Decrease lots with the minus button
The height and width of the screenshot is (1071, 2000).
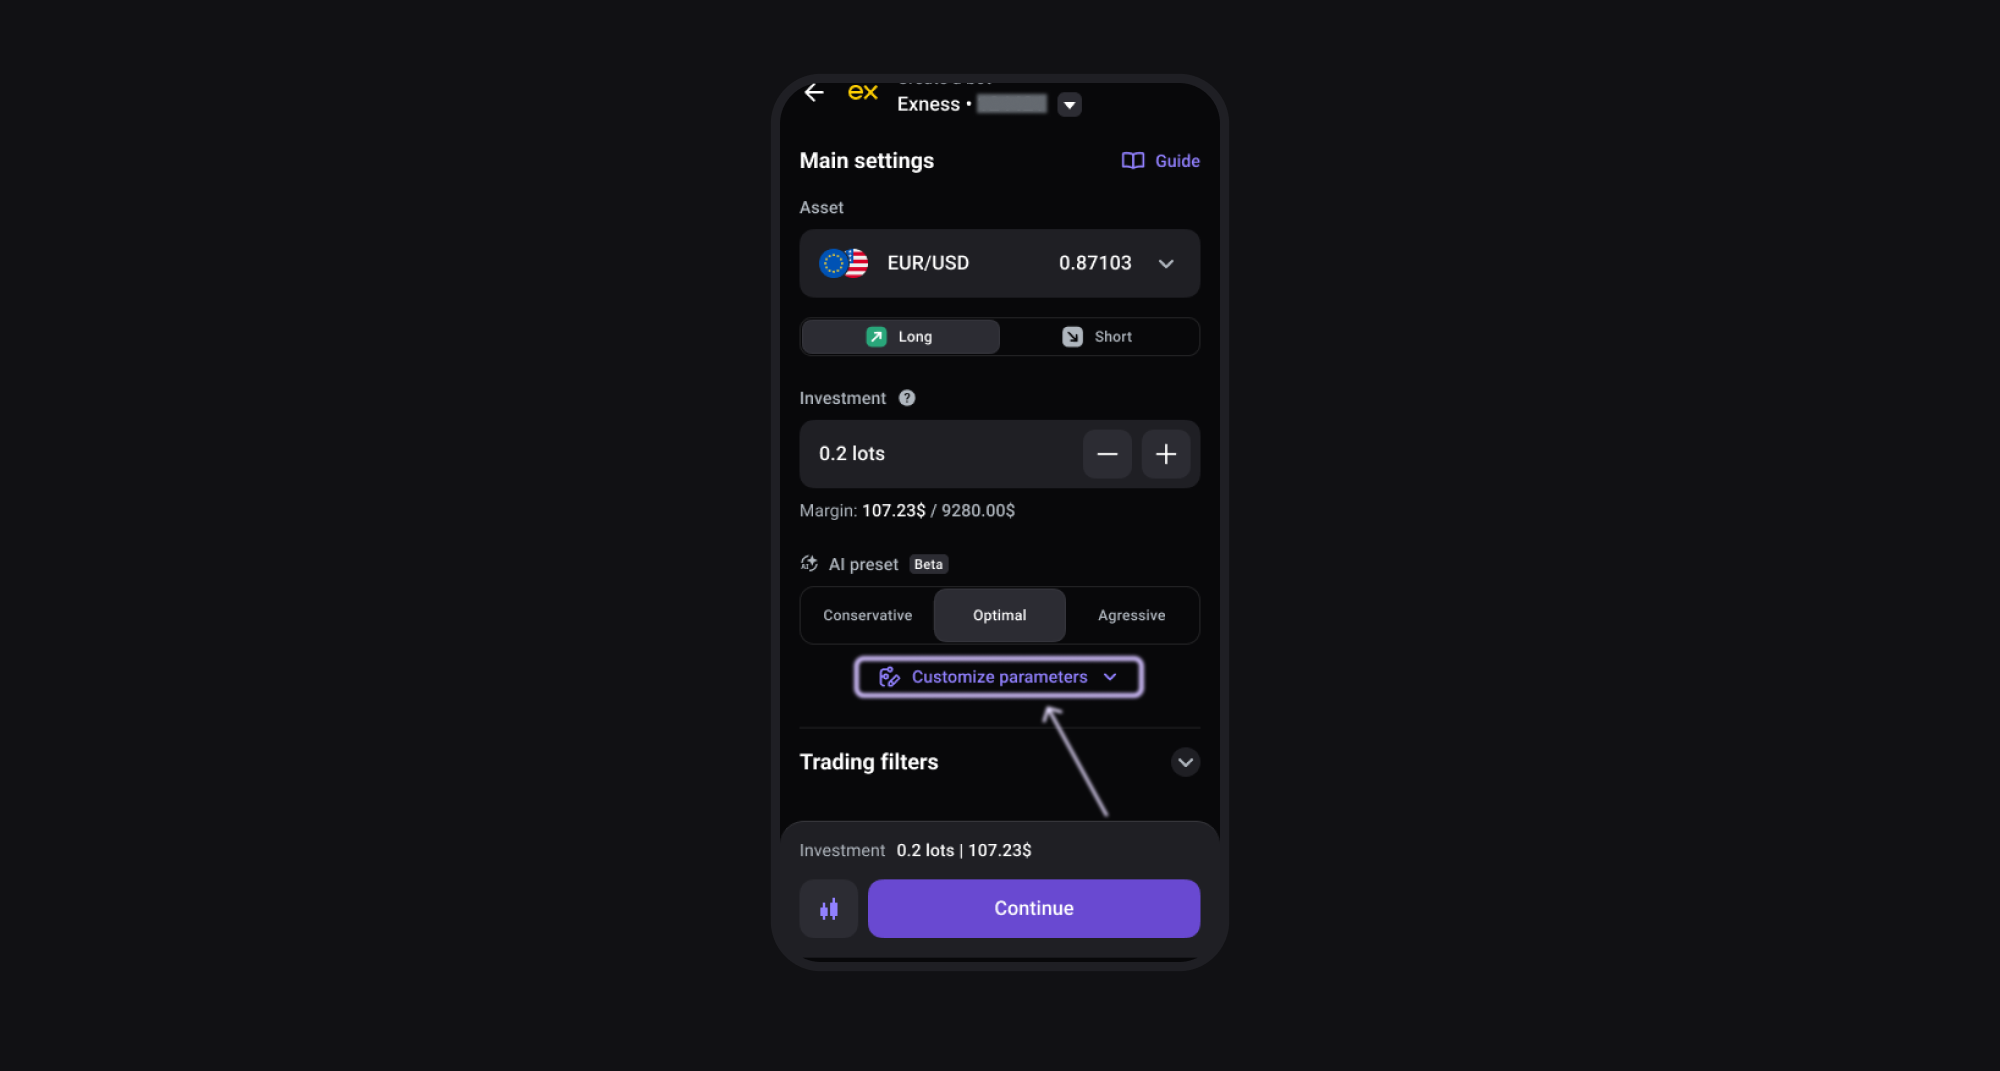(x=1107, y=454)
